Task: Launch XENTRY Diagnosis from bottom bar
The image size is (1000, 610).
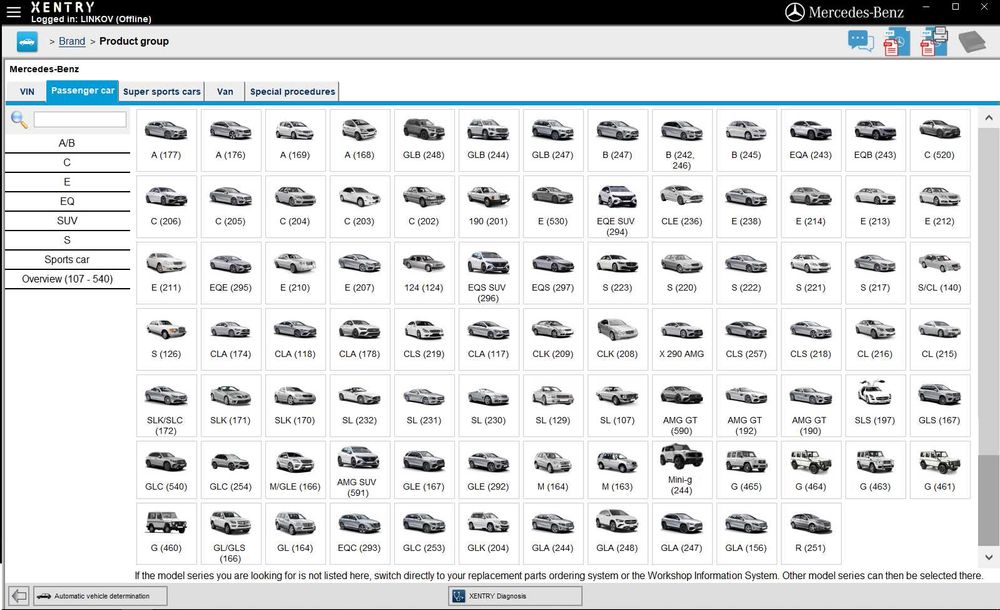Action: click(515, 596)
